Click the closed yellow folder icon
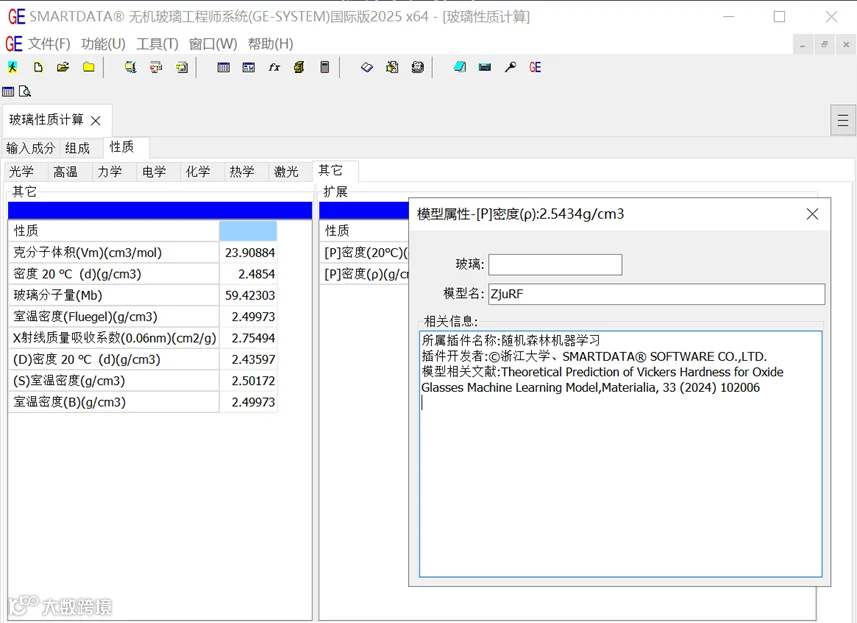Viewport: 857px width, 623px height. tap(89, 67)
